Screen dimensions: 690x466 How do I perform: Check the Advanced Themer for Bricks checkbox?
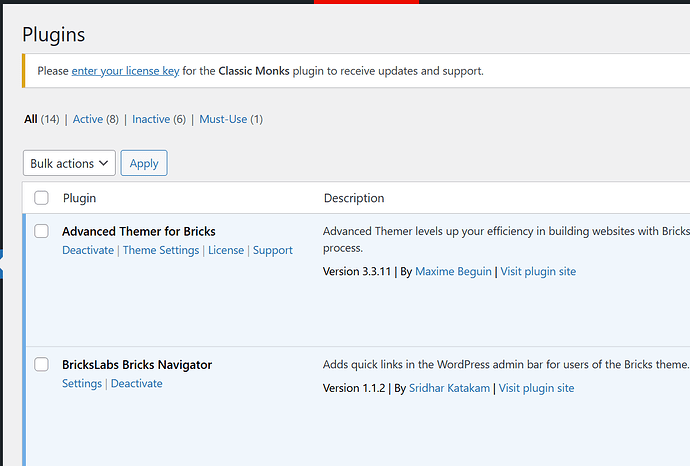tap(41, 231)
